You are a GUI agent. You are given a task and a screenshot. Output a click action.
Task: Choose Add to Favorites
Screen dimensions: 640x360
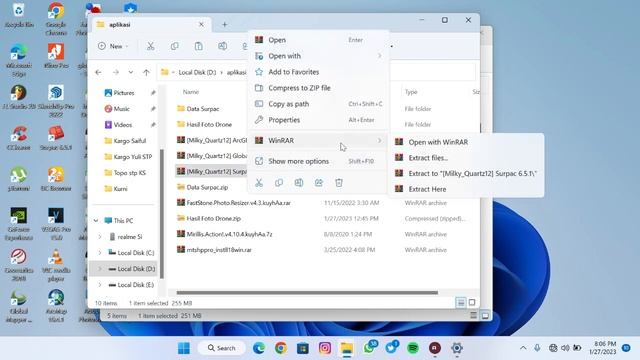click(x=318, y=72)
